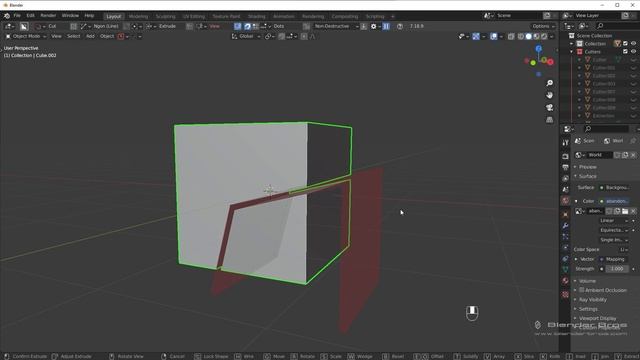This screenshot has height=360, width=640.
Task: Switch perspective/orthographic with the grid icon
Action: coord(550,120)
